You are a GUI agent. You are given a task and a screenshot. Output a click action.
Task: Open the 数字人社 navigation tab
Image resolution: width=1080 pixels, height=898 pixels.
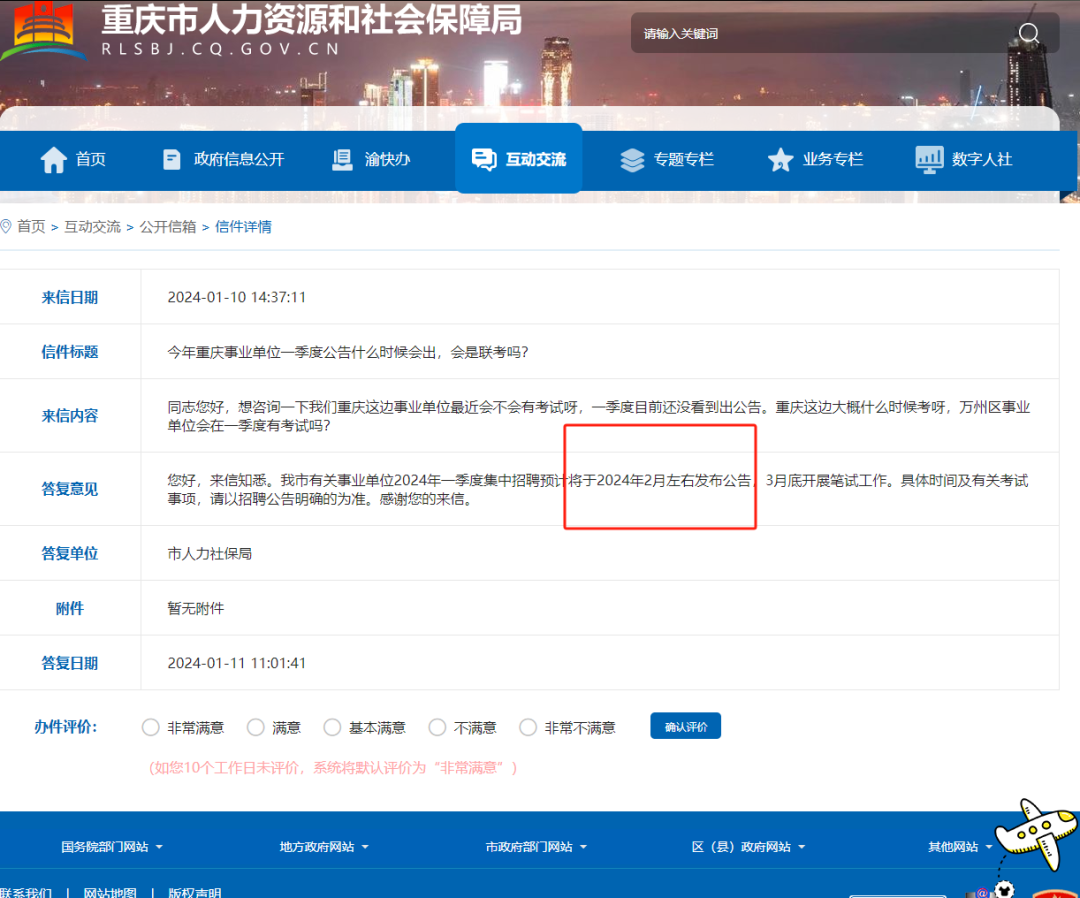pyautogui.click(x=964, y=160)
